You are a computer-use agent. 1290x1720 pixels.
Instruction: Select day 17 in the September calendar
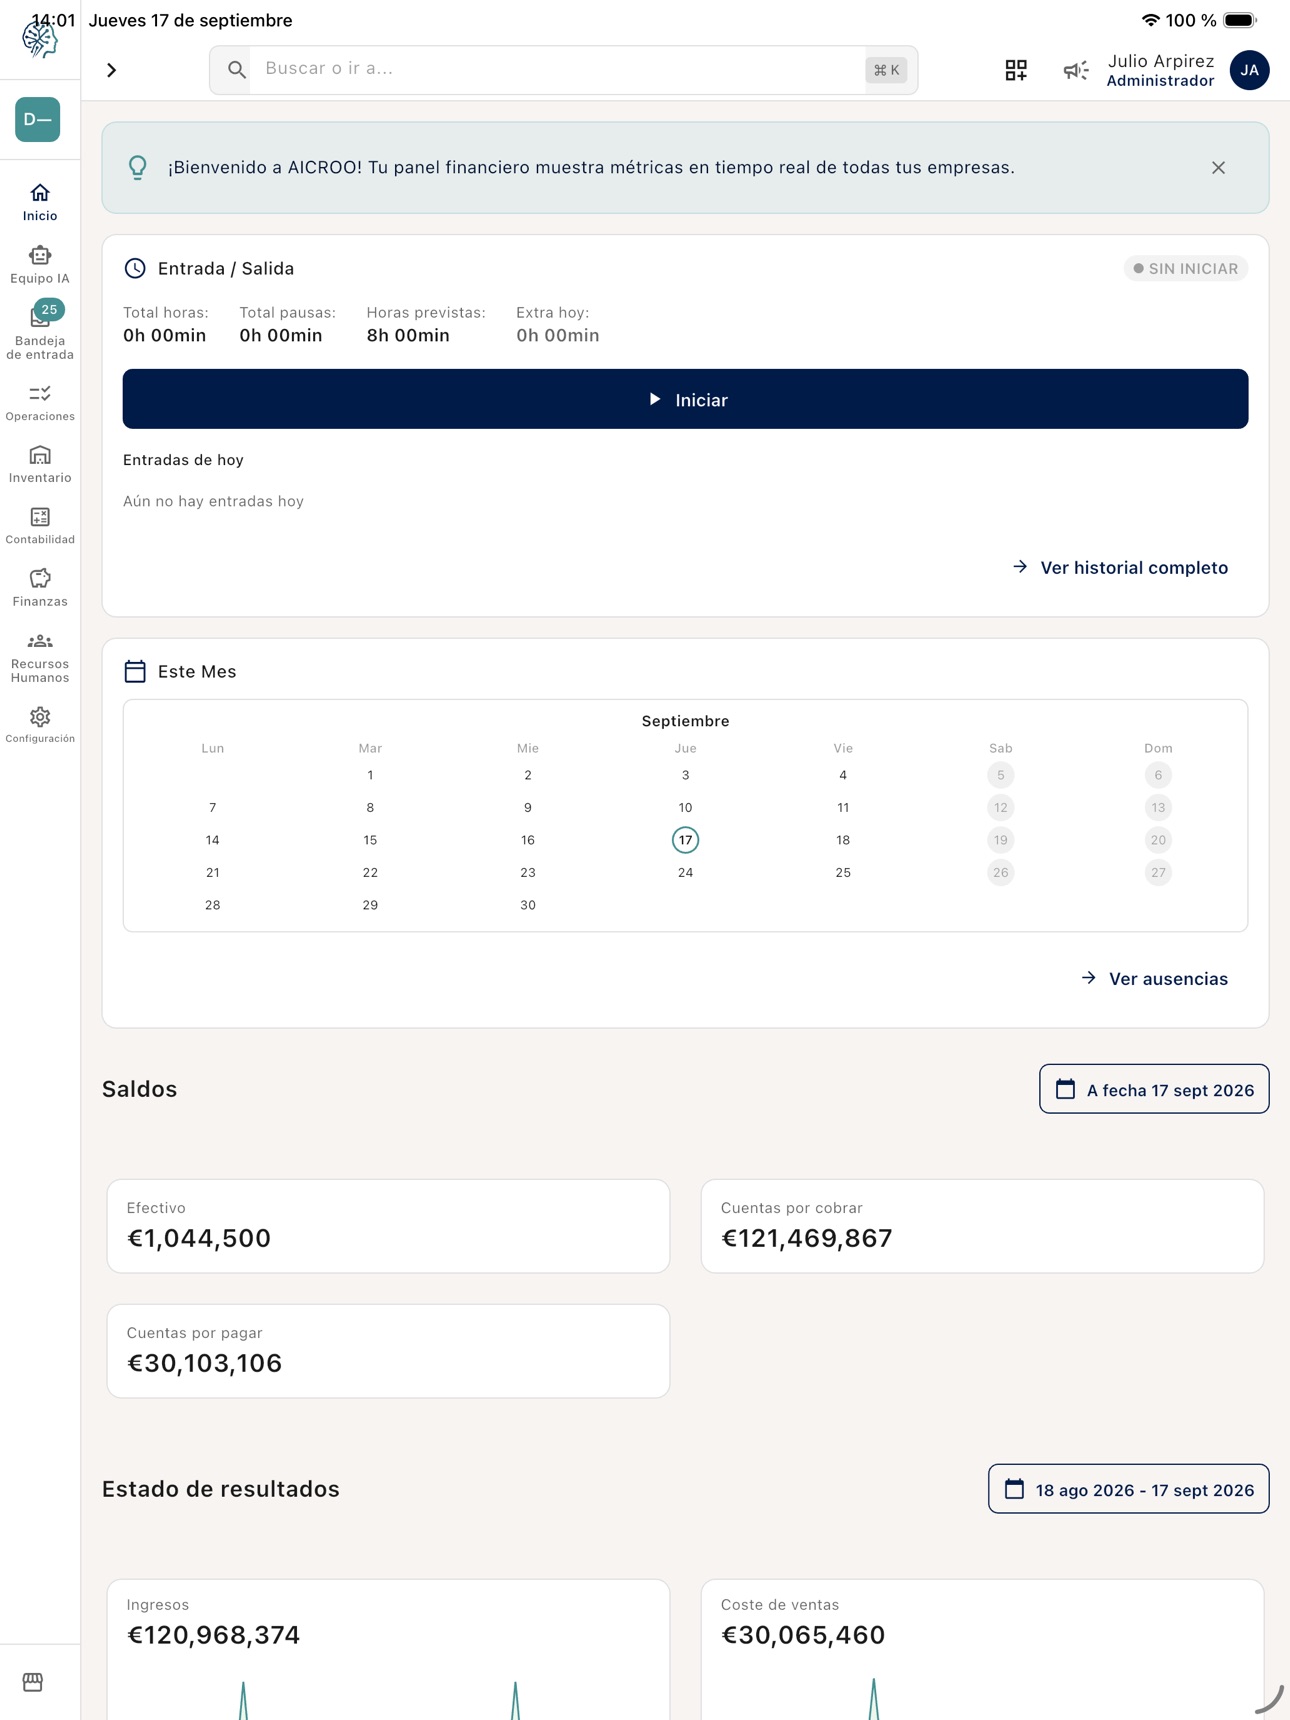coord(685,840)
